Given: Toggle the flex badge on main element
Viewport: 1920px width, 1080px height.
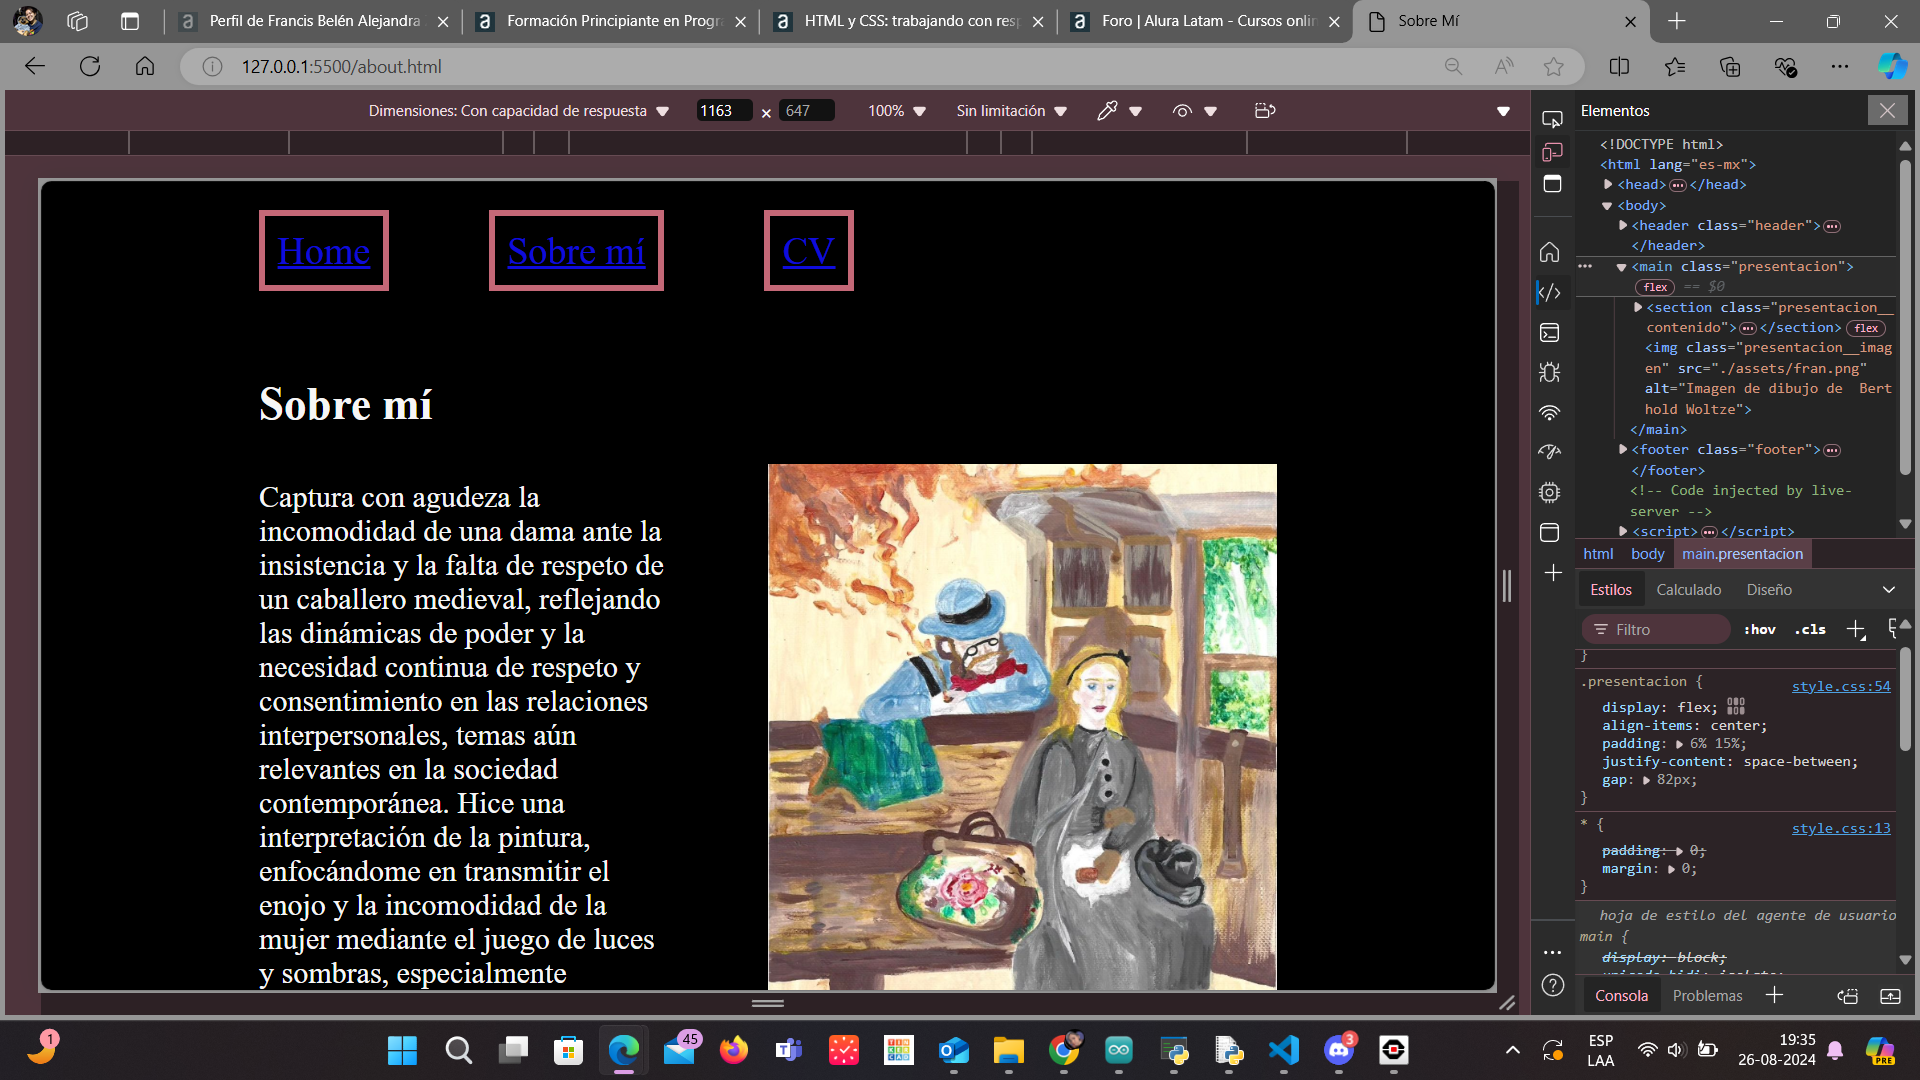Looking at the screenshot, I should (x=1655, y=287).
